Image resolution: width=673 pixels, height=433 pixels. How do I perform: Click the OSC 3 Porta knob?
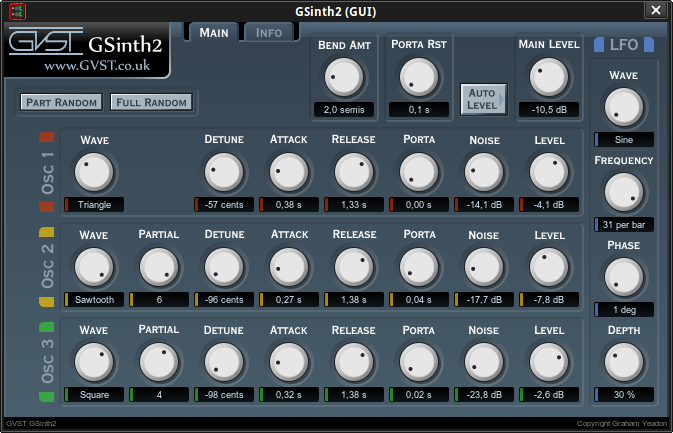point(419,362)
